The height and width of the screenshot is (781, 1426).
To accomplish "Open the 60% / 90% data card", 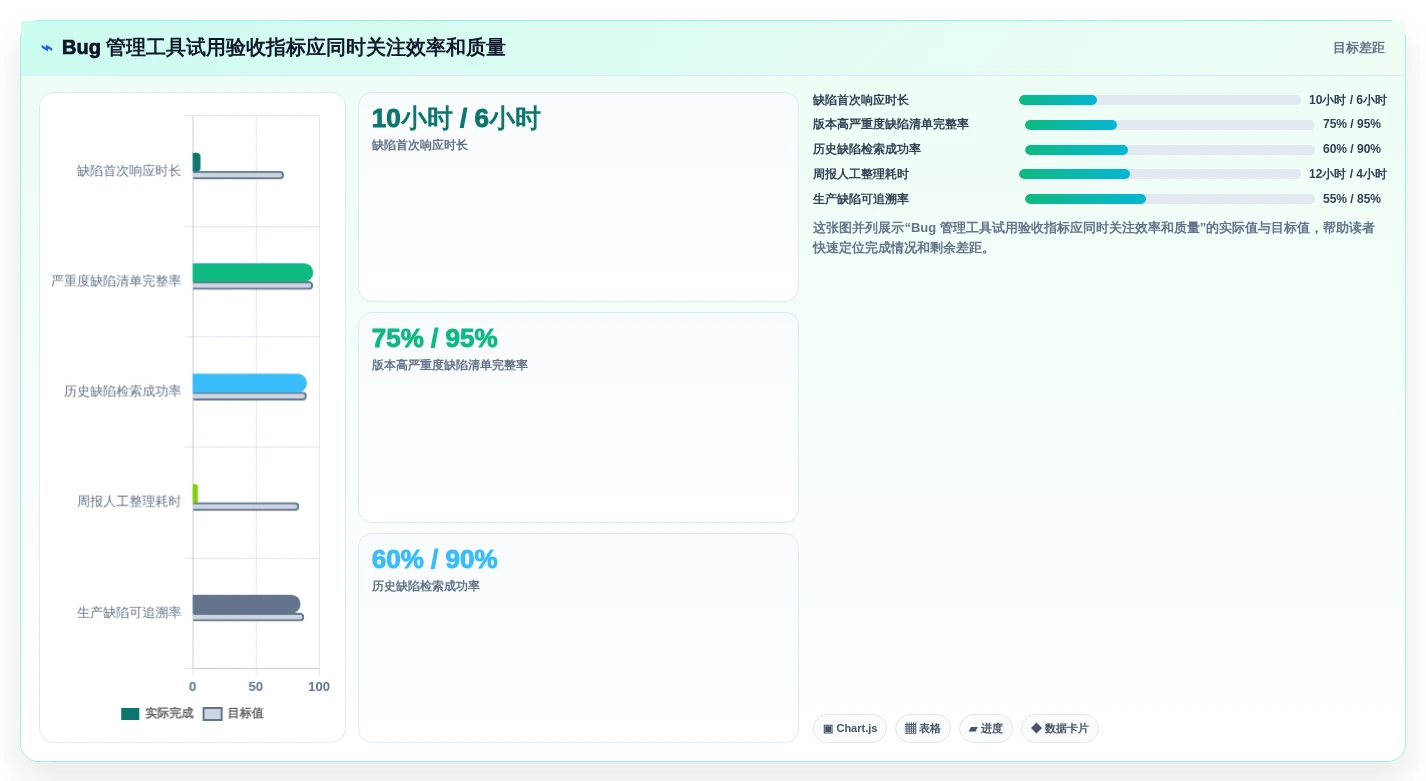I will point(578,638).
